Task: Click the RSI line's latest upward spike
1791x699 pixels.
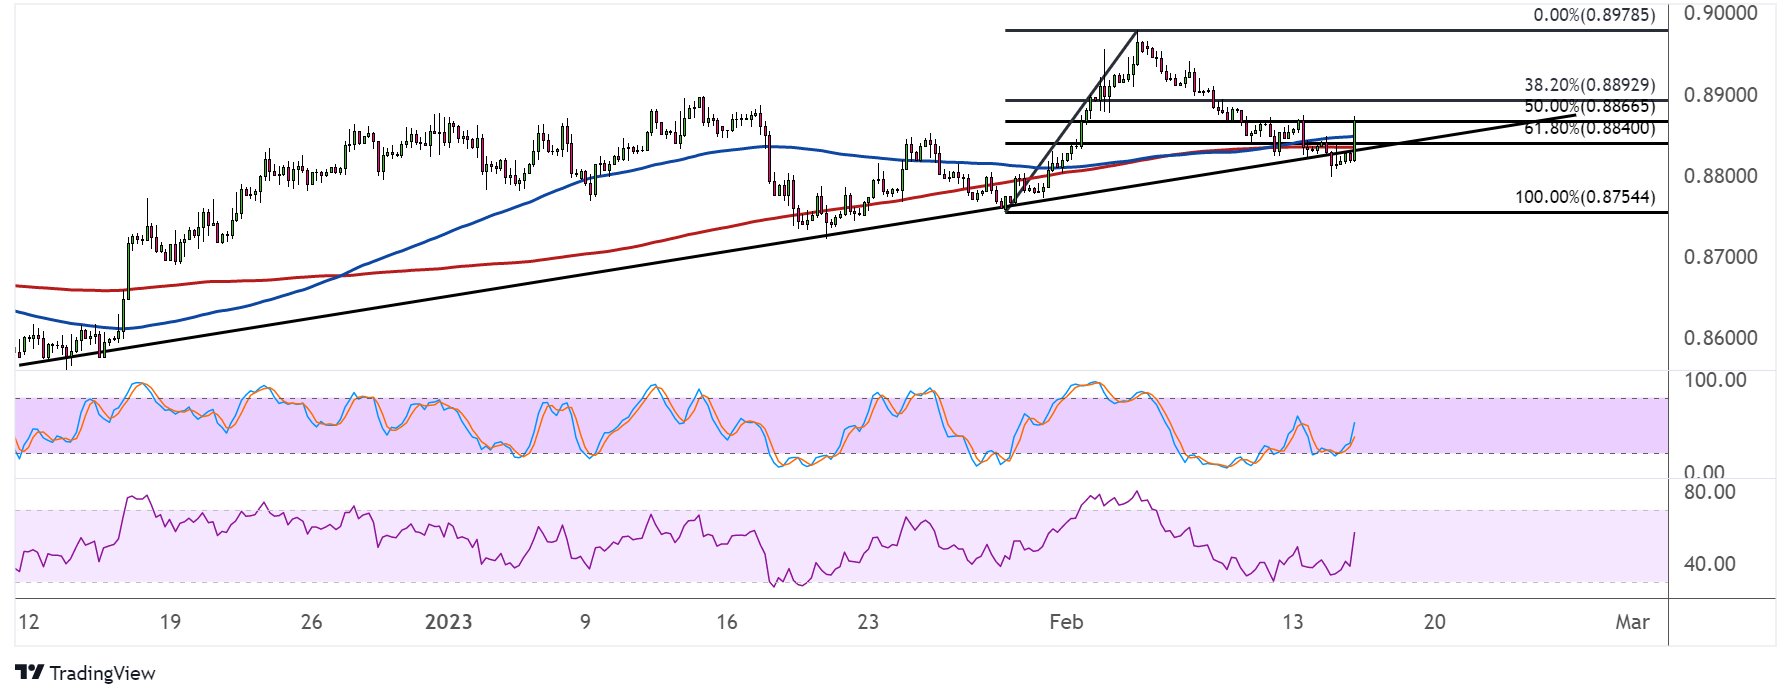Action: 1352,548
